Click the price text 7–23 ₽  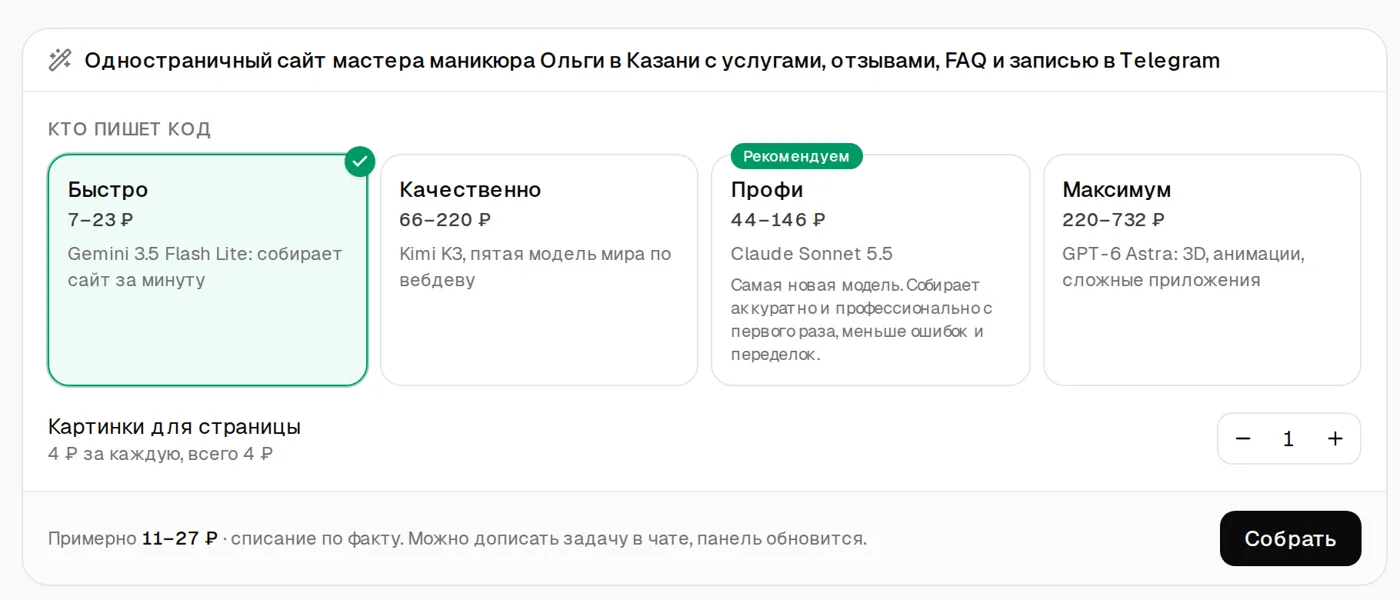point(101,220)
